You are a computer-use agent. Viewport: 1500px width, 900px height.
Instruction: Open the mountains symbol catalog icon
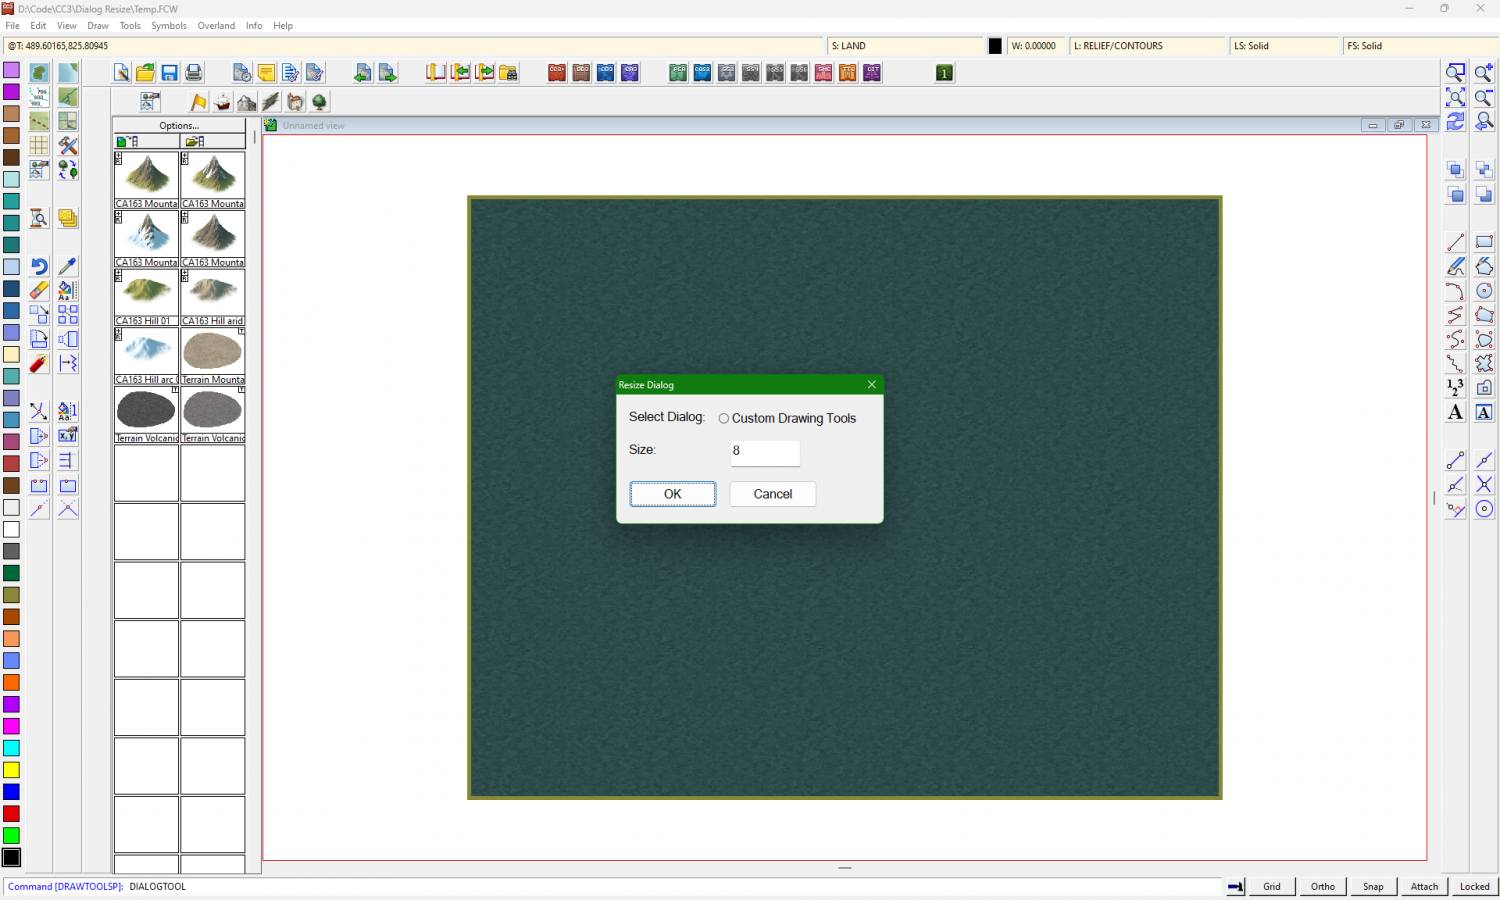click(246, 102)
